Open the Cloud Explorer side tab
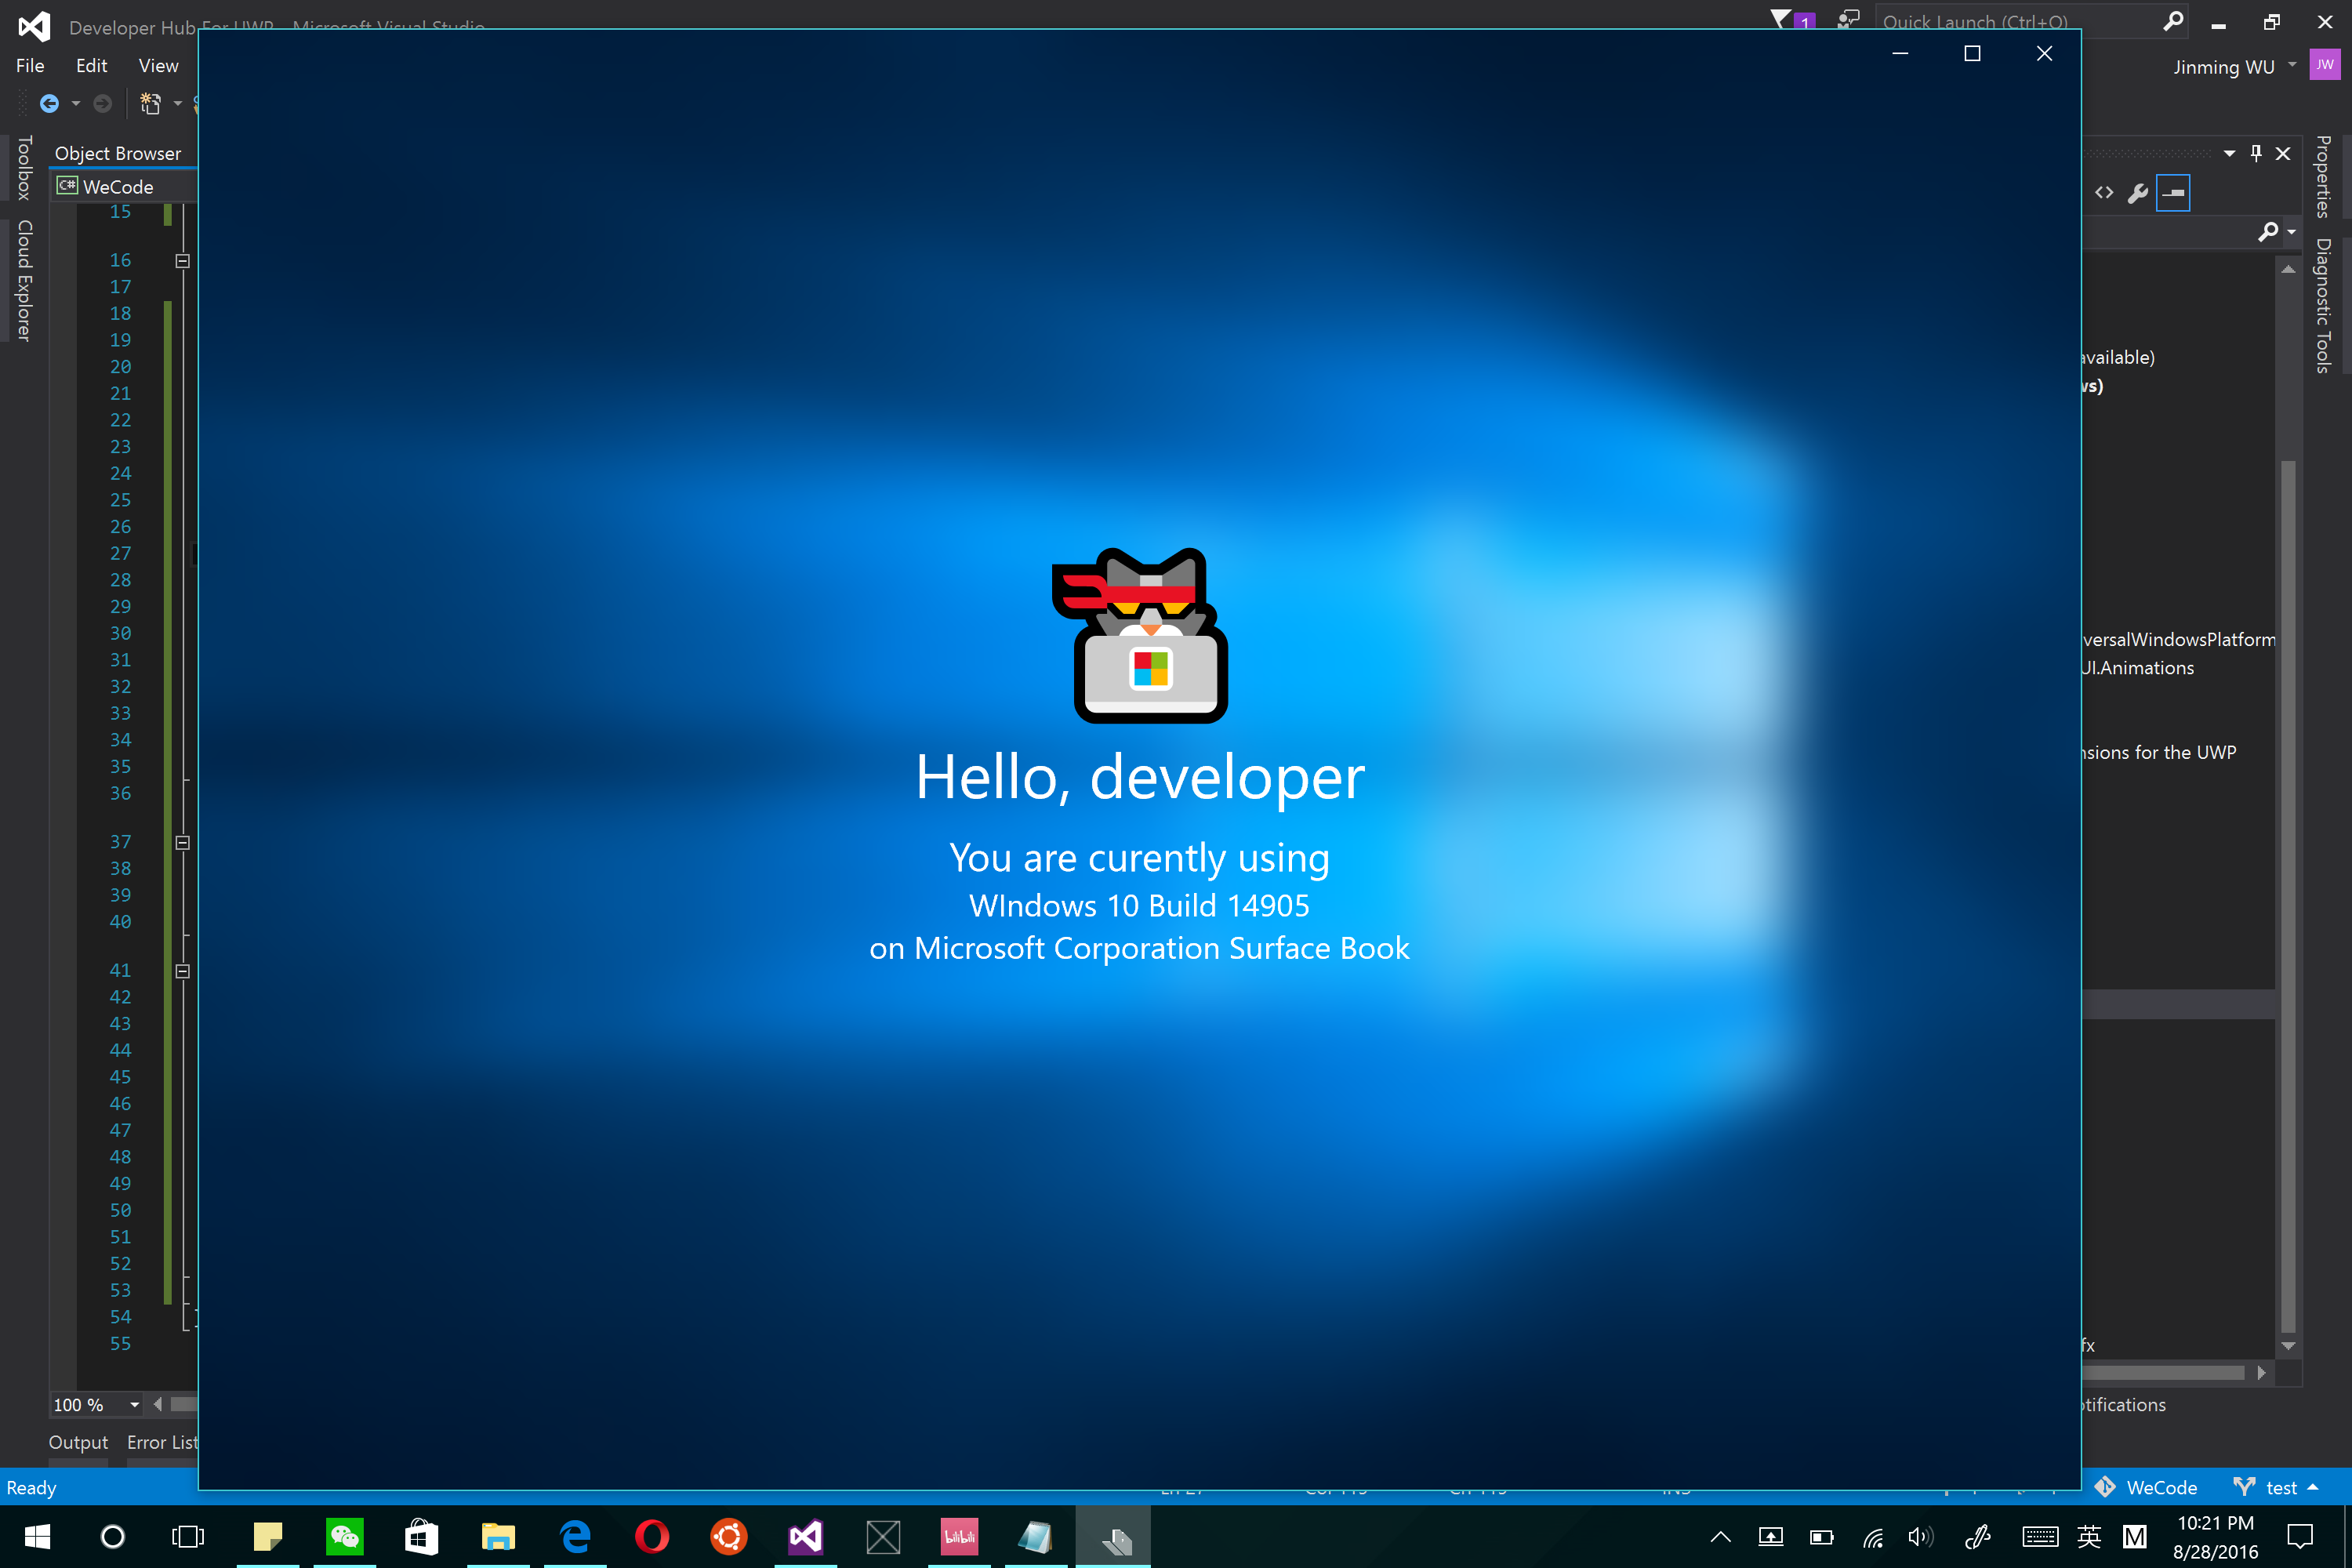The width and height of the screenshot is (2352, 1568). click(24, 281)
